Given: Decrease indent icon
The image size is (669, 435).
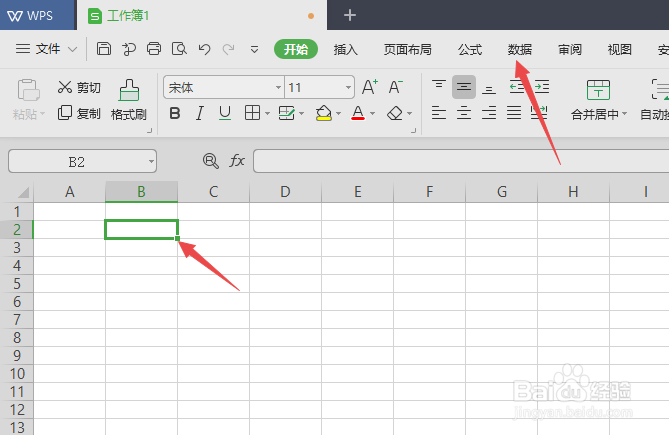Looking at the screenshot, I should [517, 87].
